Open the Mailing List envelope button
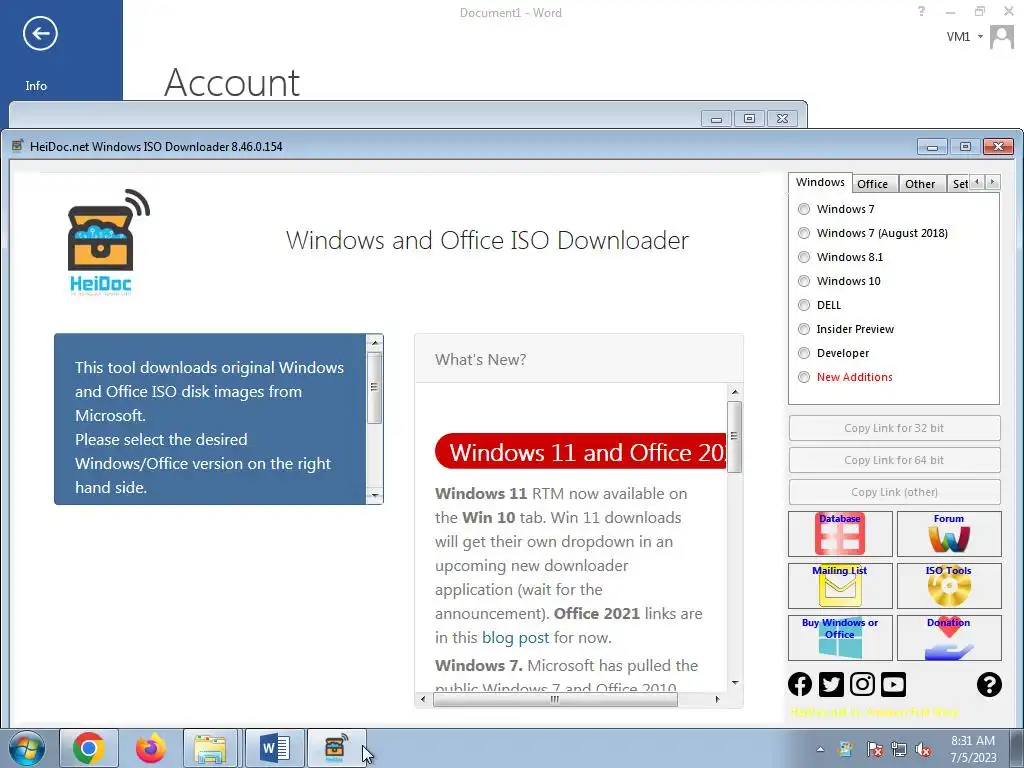 tap(840, 586)
